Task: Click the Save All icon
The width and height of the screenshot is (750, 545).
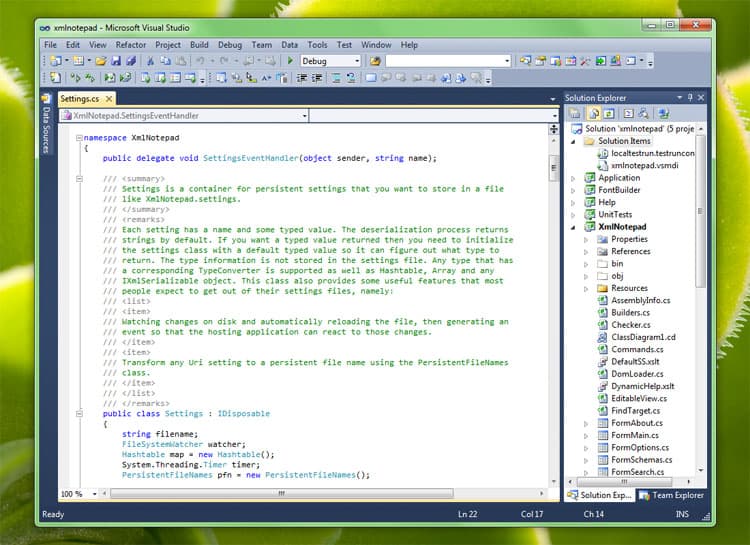Action: (x=131, y=61)
